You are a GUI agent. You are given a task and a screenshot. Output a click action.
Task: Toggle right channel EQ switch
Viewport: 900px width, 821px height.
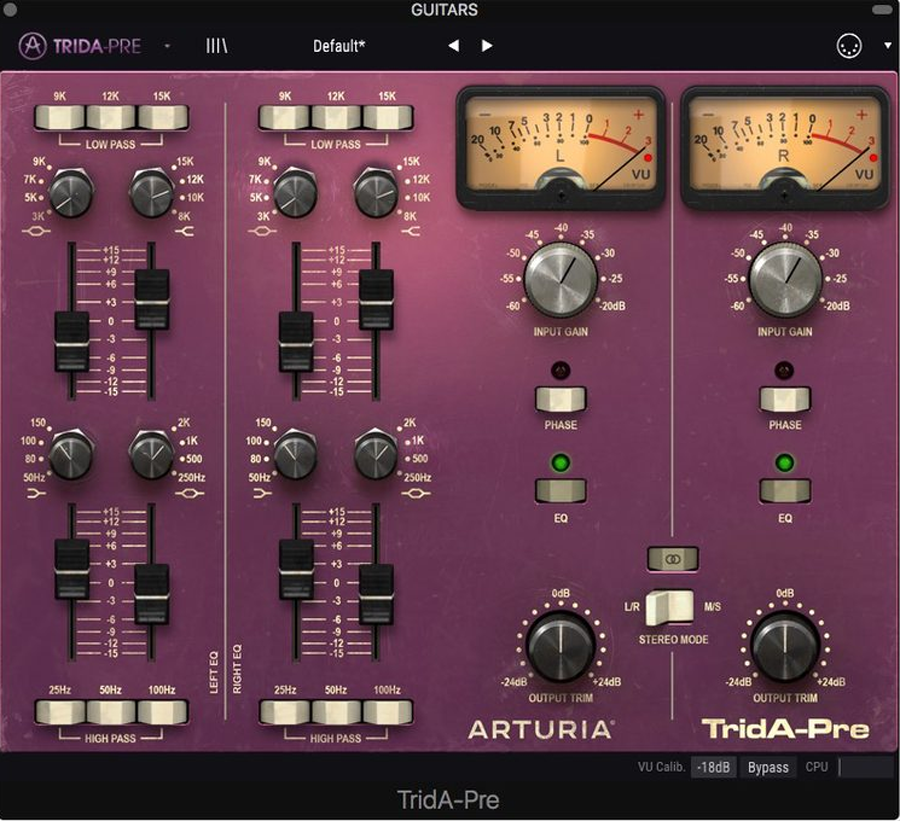[x=785, y=491]
